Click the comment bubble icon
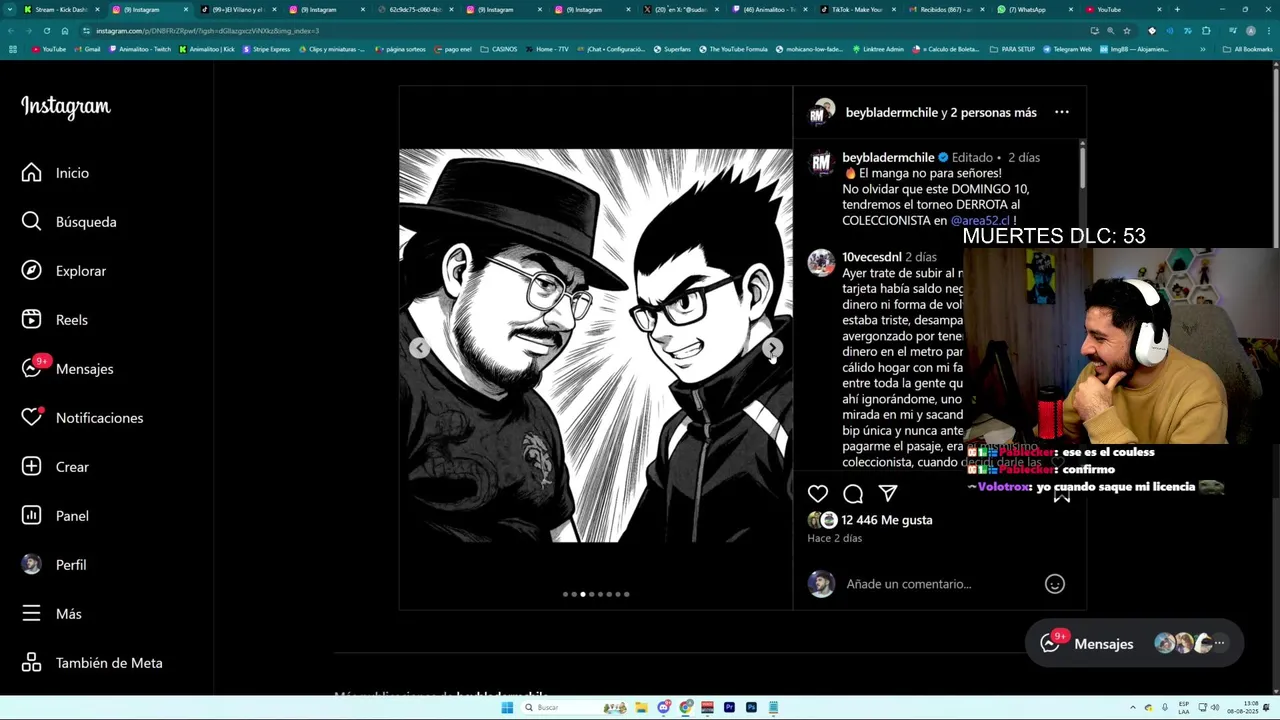 (853, 493)
